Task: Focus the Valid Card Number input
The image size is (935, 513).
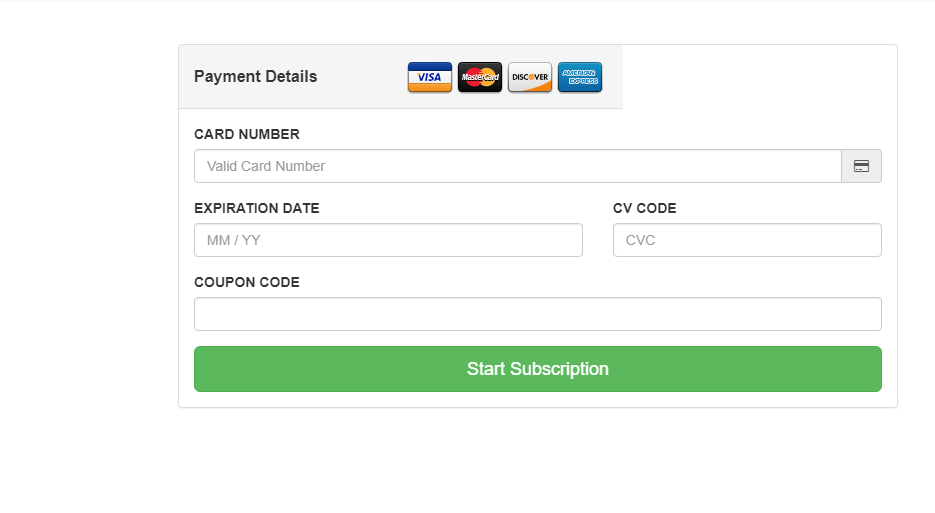Action: tap(517, 166)
